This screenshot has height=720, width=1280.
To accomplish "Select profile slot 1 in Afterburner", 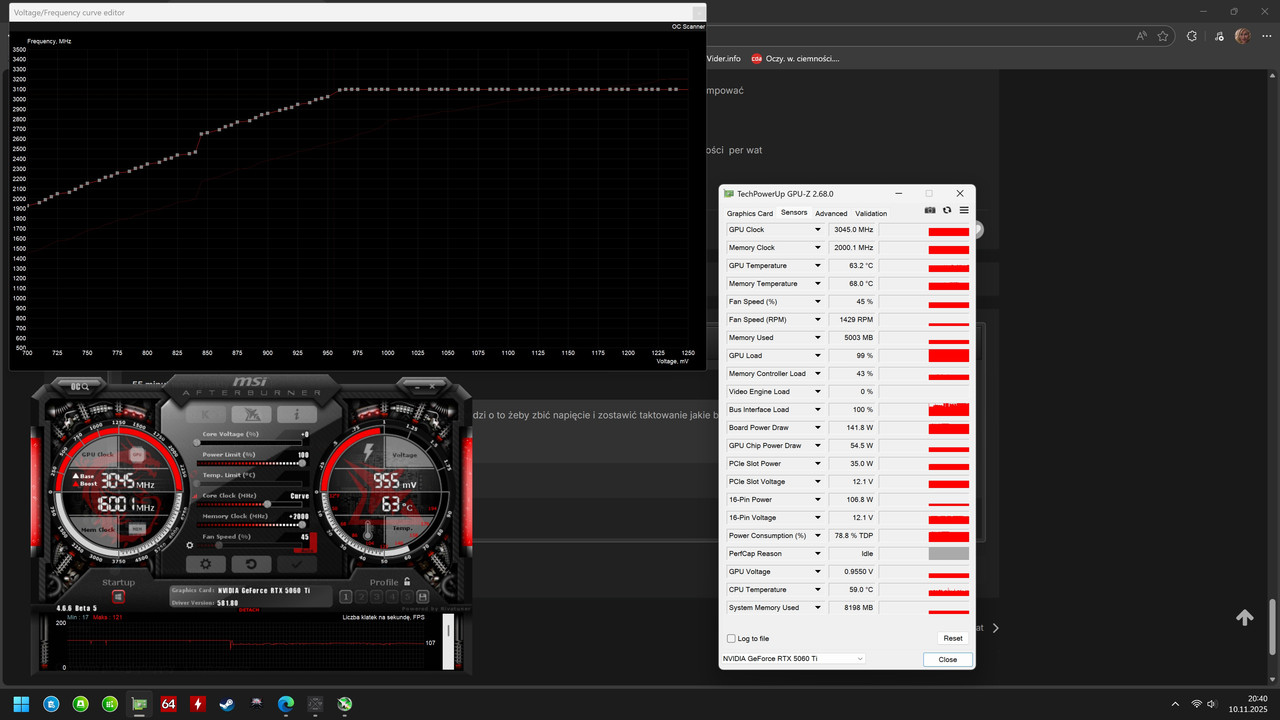I will (x=345, y=597).
